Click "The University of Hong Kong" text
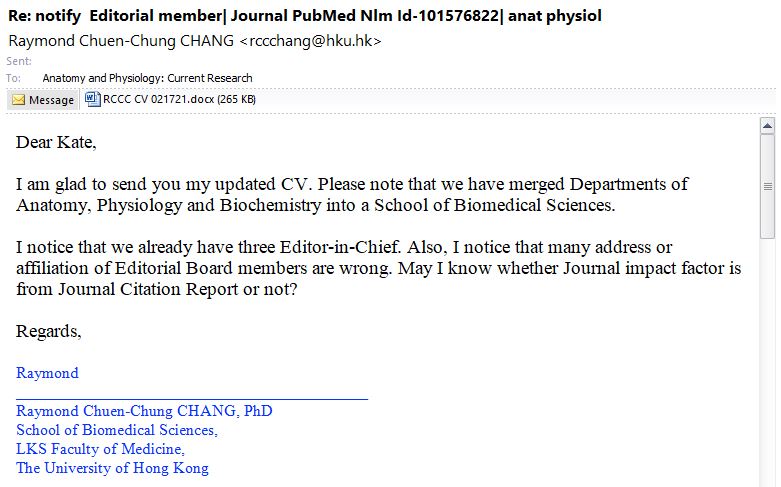This screenshot has width=781, height=487. click(x=112, y=468)
